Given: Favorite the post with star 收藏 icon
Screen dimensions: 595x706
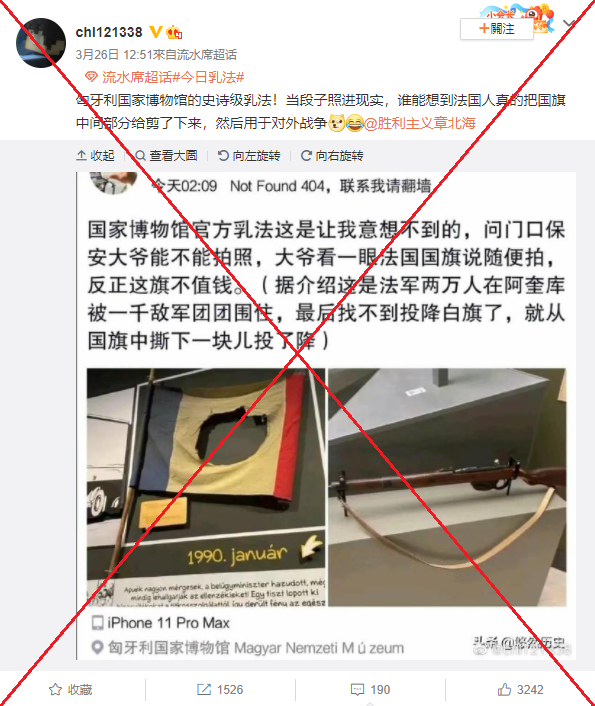Looking at the screenshot, I should point(71,690).
